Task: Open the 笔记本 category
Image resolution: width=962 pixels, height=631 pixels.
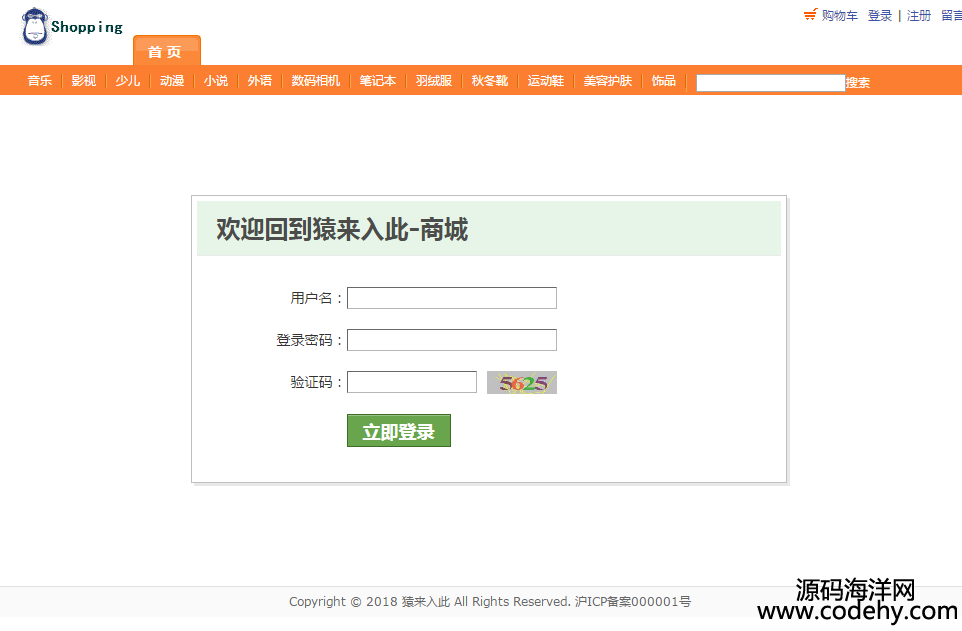Action: click(378, 81)
